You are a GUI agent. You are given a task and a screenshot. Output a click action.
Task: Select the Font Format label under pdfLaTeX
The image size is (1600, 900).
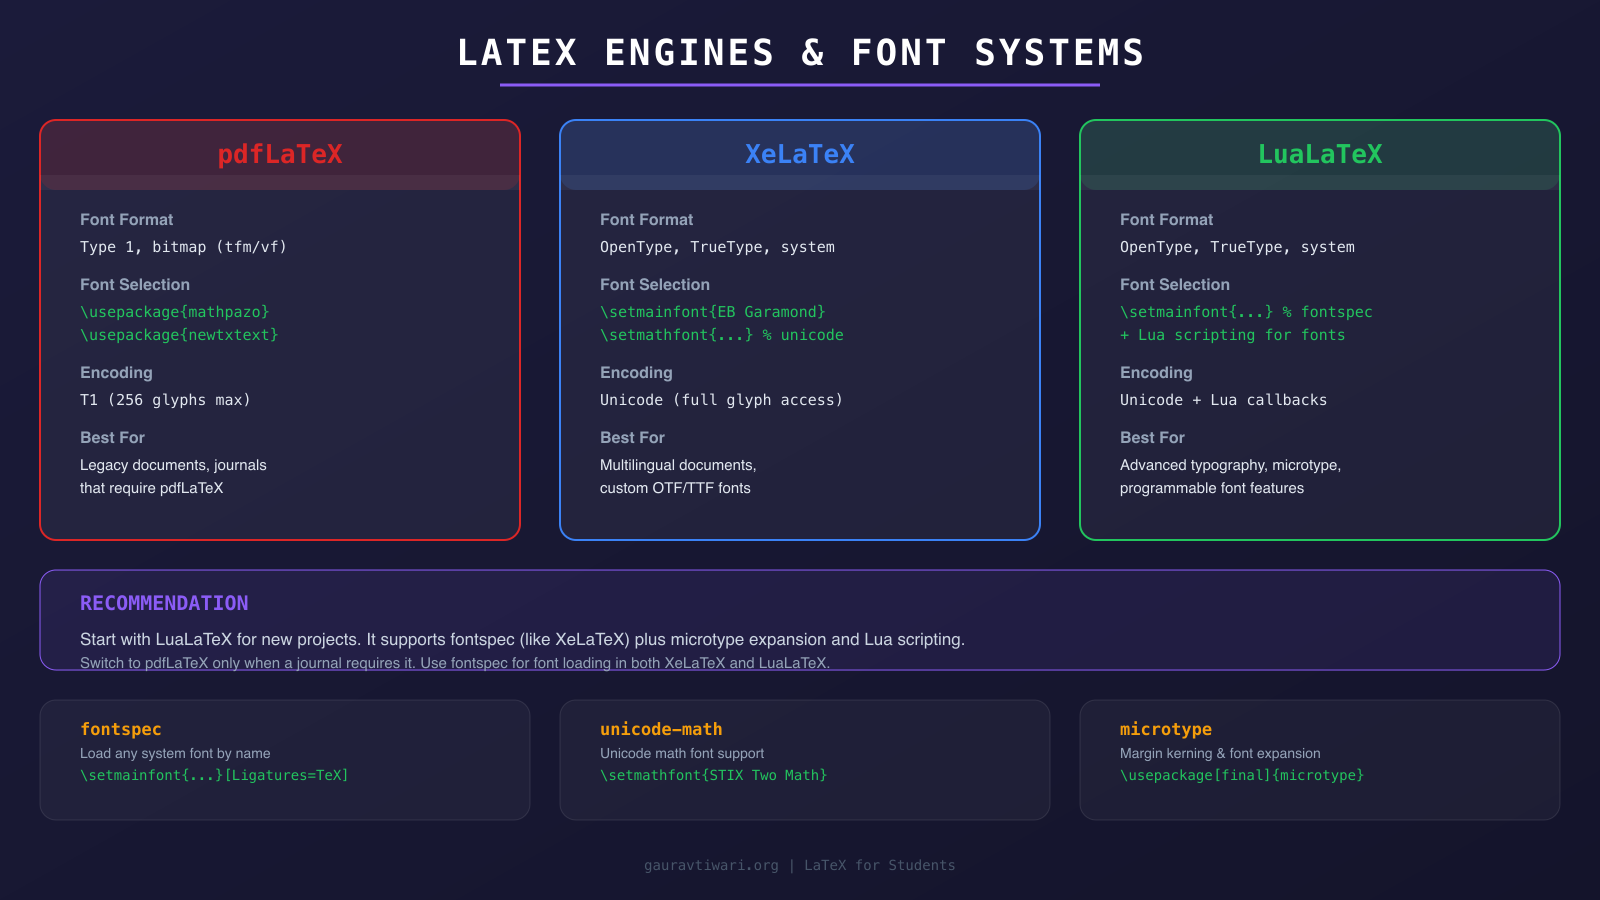126,219
